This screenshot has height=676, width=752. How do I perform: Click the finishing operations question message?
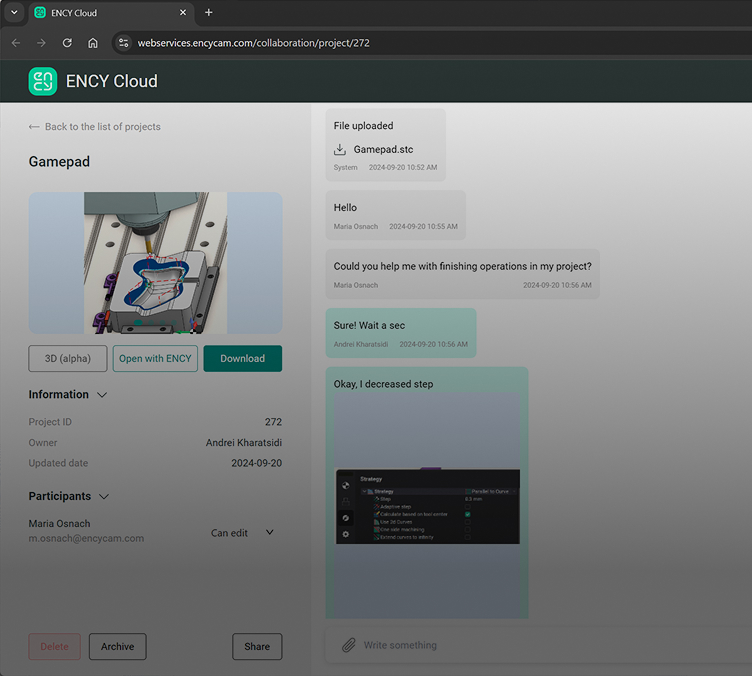tap(462, 274)
